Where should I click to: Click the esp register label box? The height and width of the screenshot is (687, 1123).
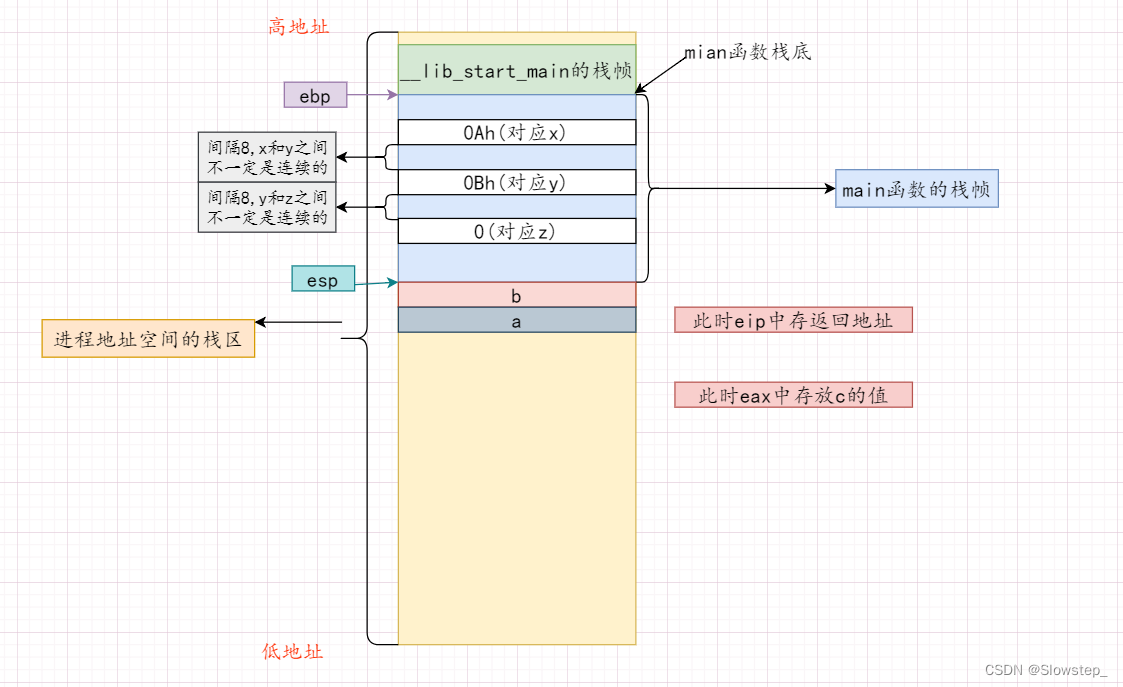coord(322,280)
